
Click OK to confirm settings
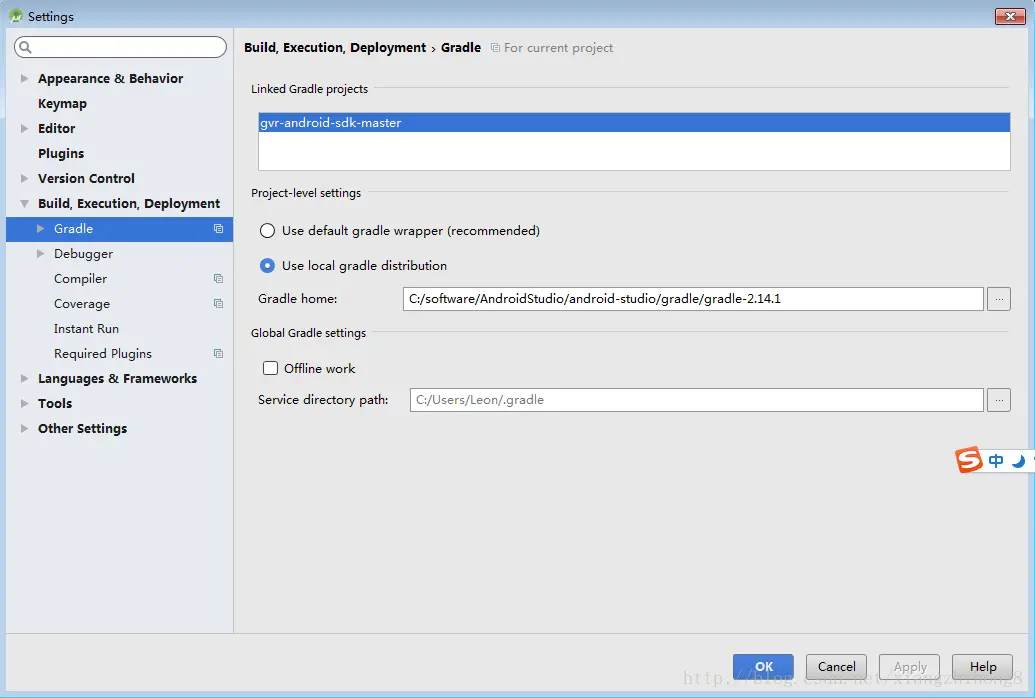coord(763,666)
